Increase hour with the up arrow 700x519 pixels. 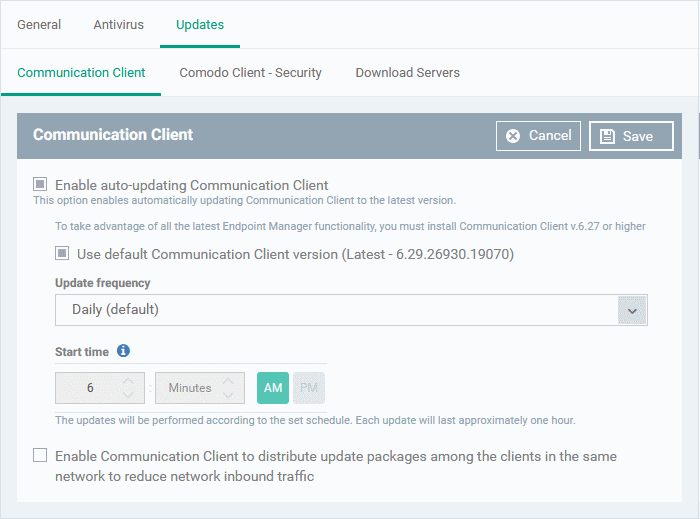(128, 381)
